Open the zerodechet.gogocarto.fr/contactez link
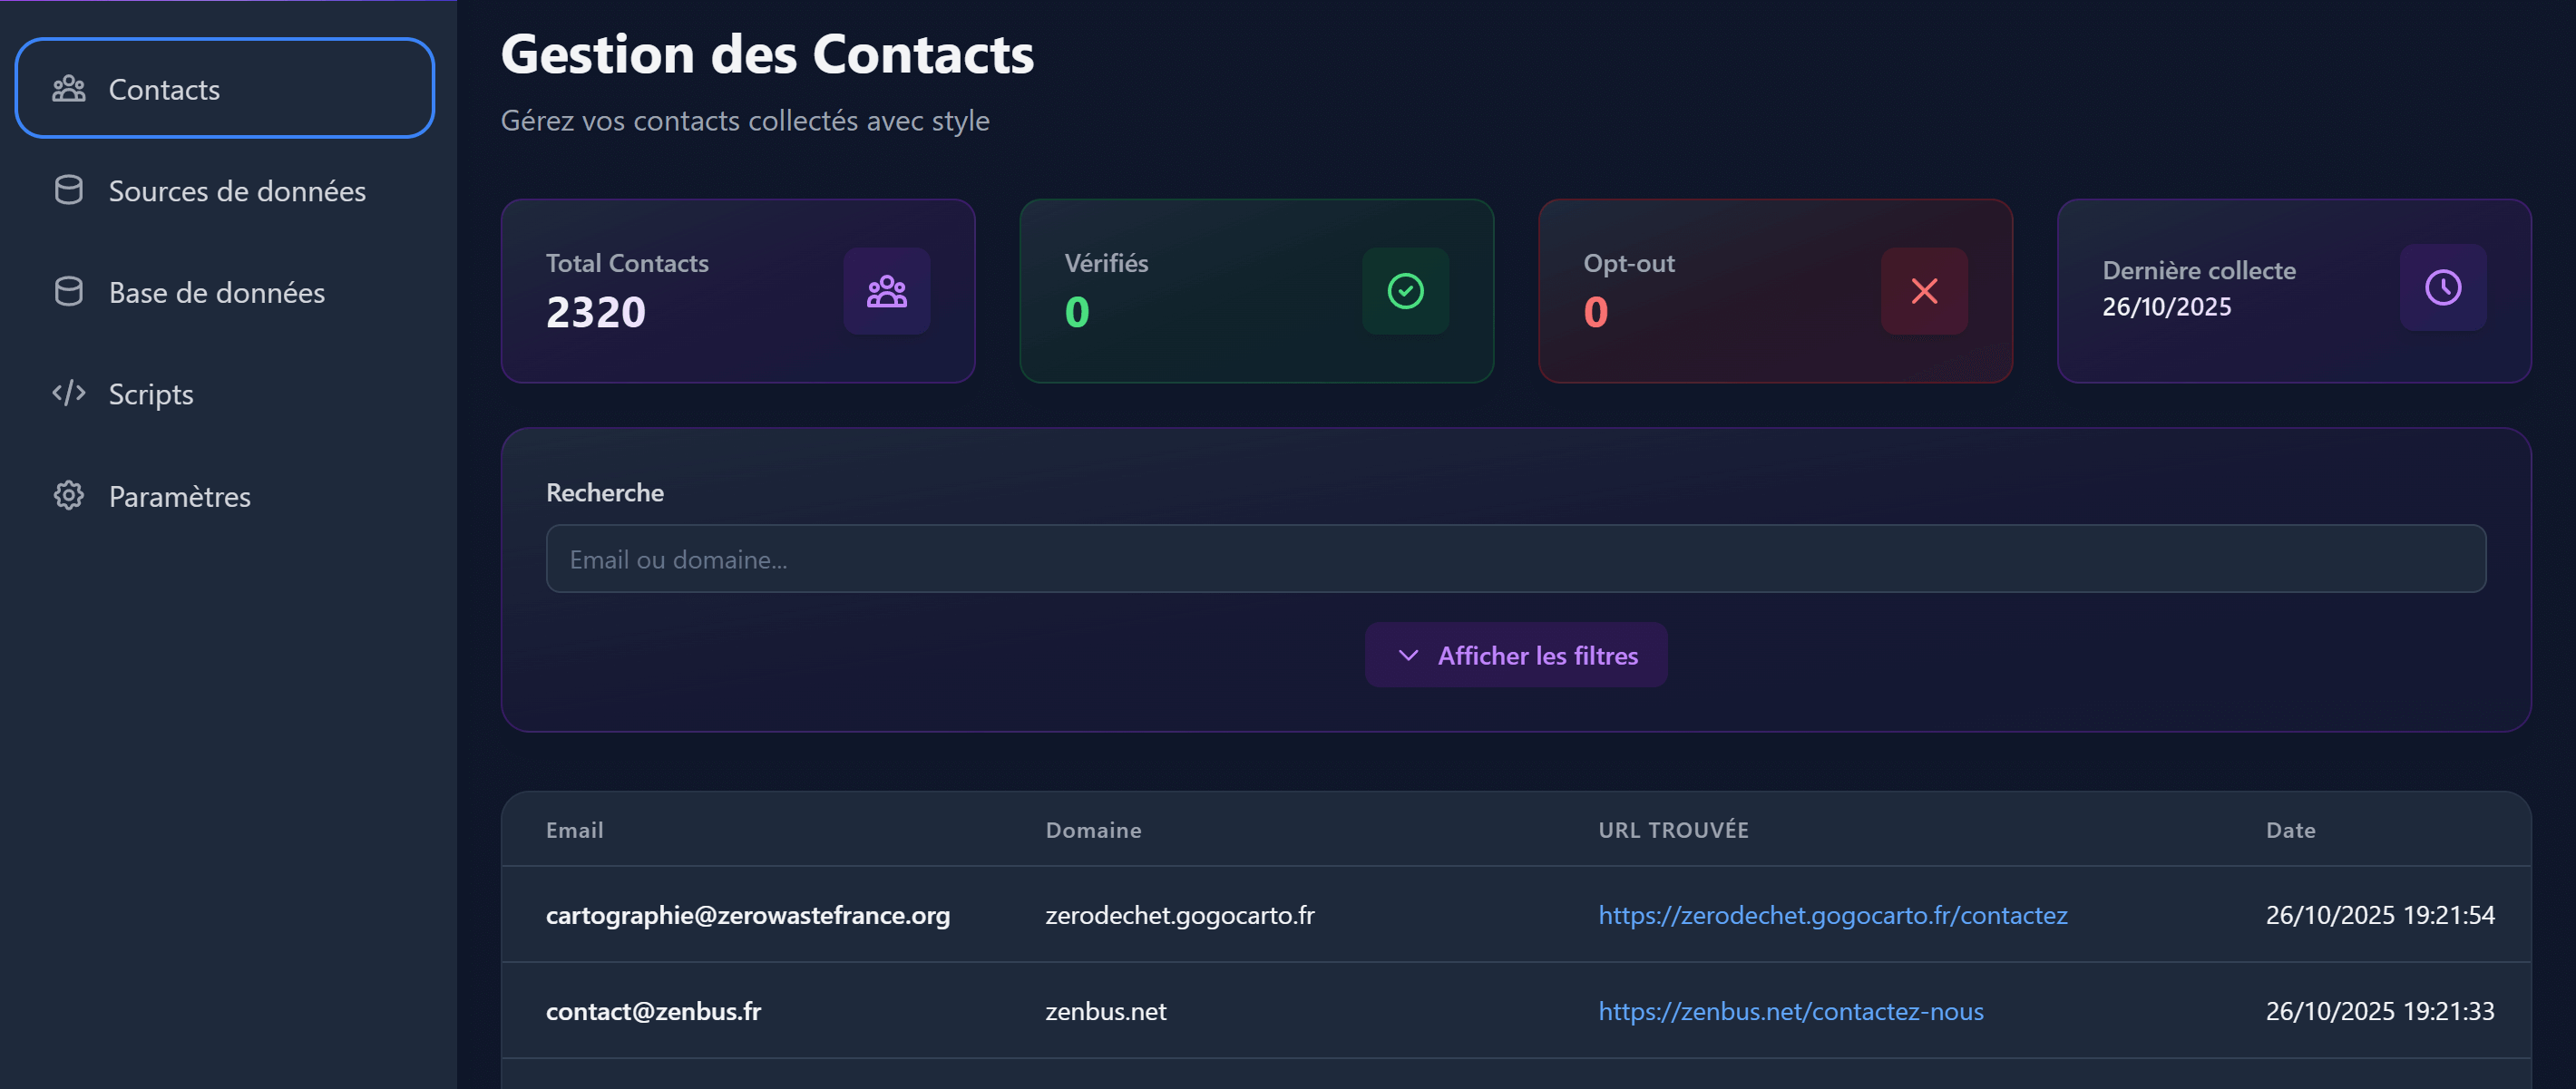Viewport: 2576px width, 1089px height. 1832,914
